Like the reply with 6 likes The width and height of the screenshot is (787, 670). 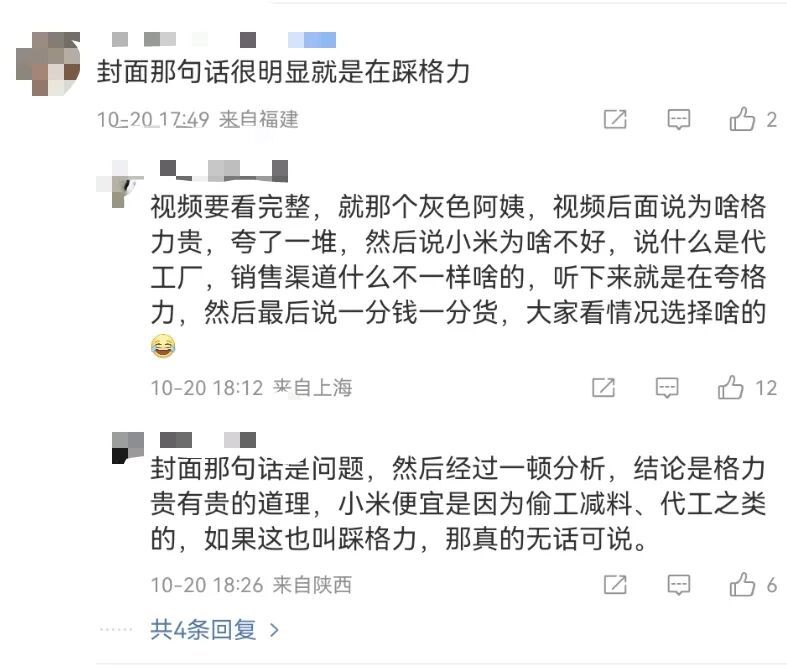coord(742,584)
